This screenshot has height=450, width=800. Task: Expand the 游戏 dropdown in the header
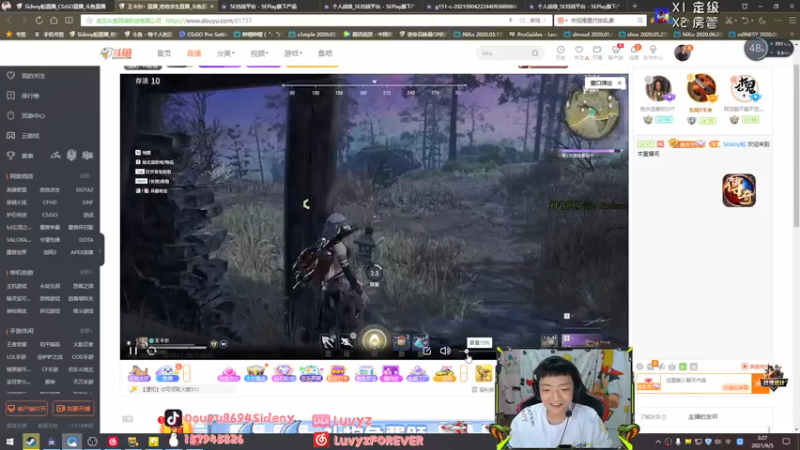(x=293, y=53)
